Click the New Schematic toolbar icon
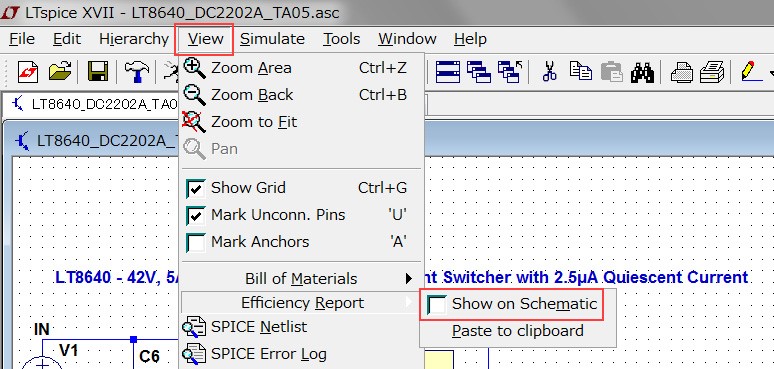774x369 pixels. tap(28, 72)
